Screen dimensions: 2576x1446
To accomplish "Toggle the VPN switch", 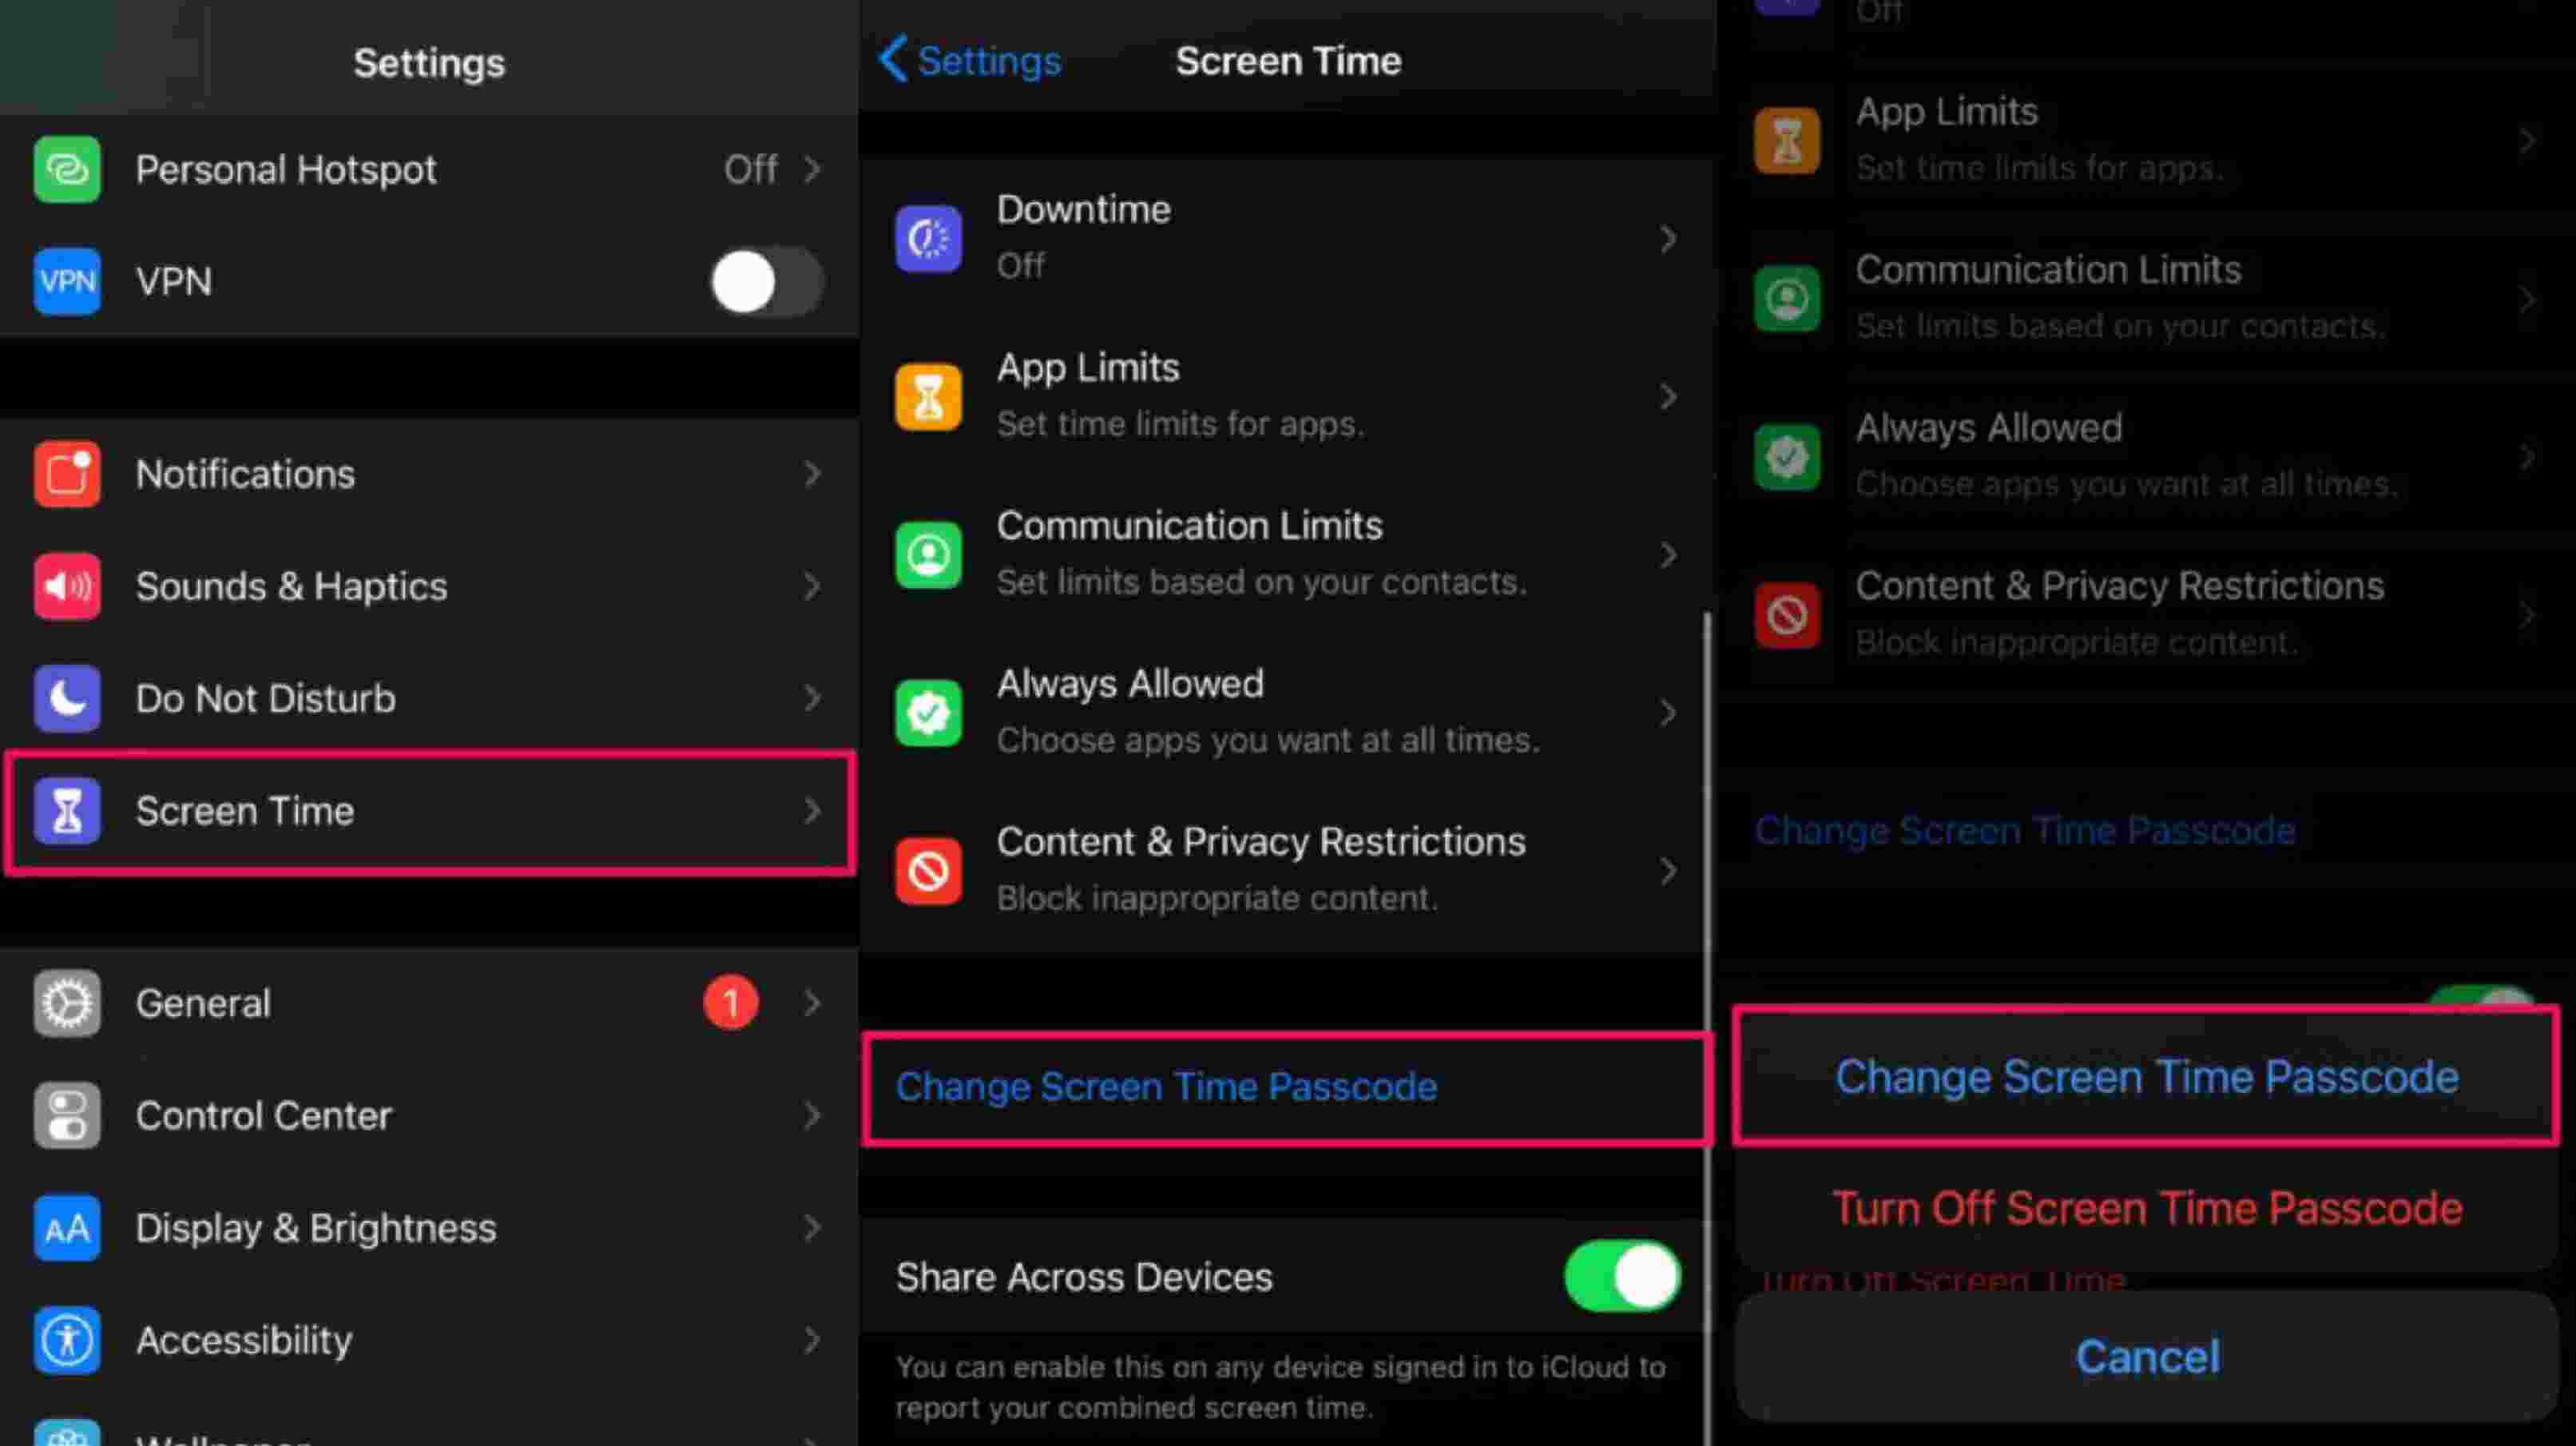I will click(767, 282).
